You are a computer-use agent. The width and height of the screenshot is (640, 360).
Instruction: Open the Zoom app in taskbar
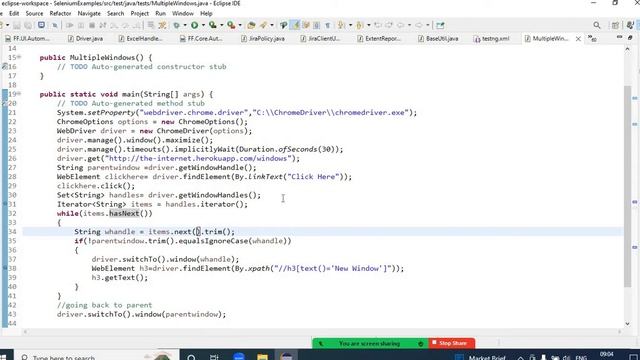pyautogui.click(x=239, y=357)
